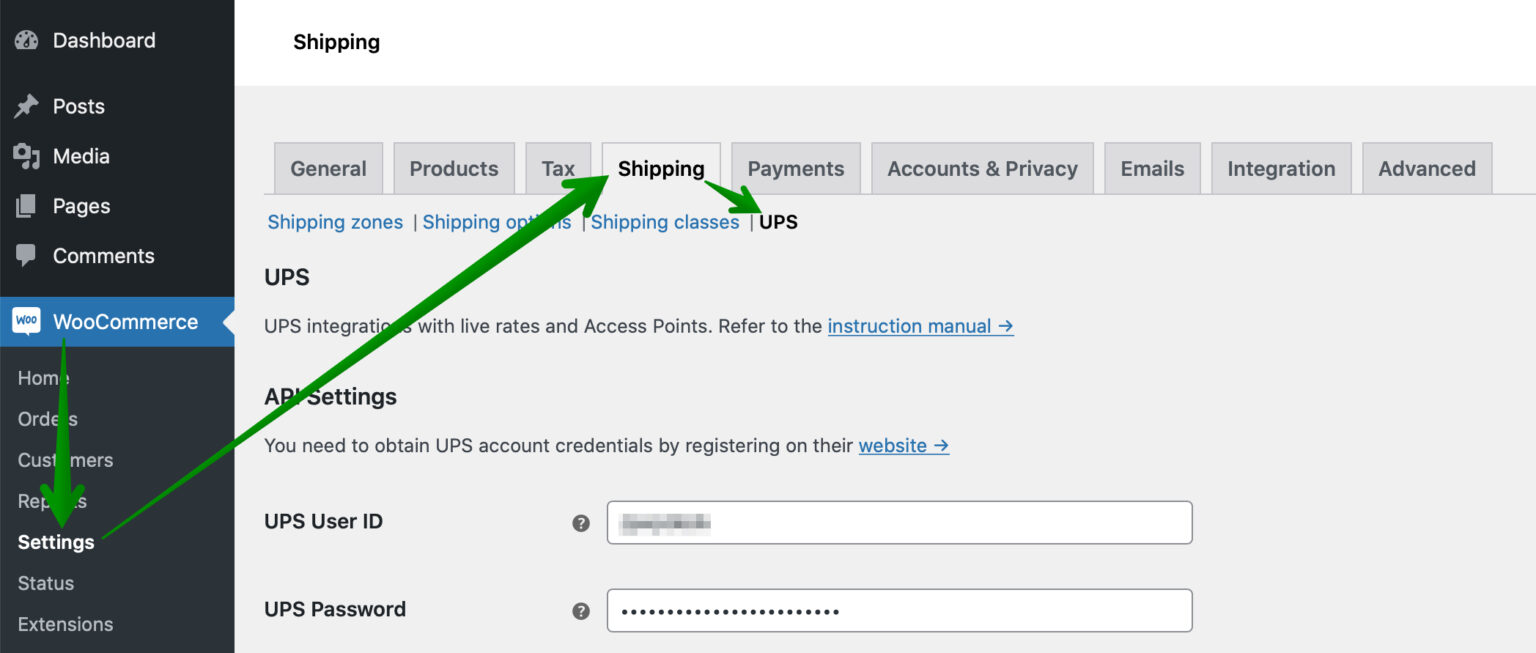Open the Shipping classes section
Viewport: 1536px width, 653px height.
[x=664, y=222]
